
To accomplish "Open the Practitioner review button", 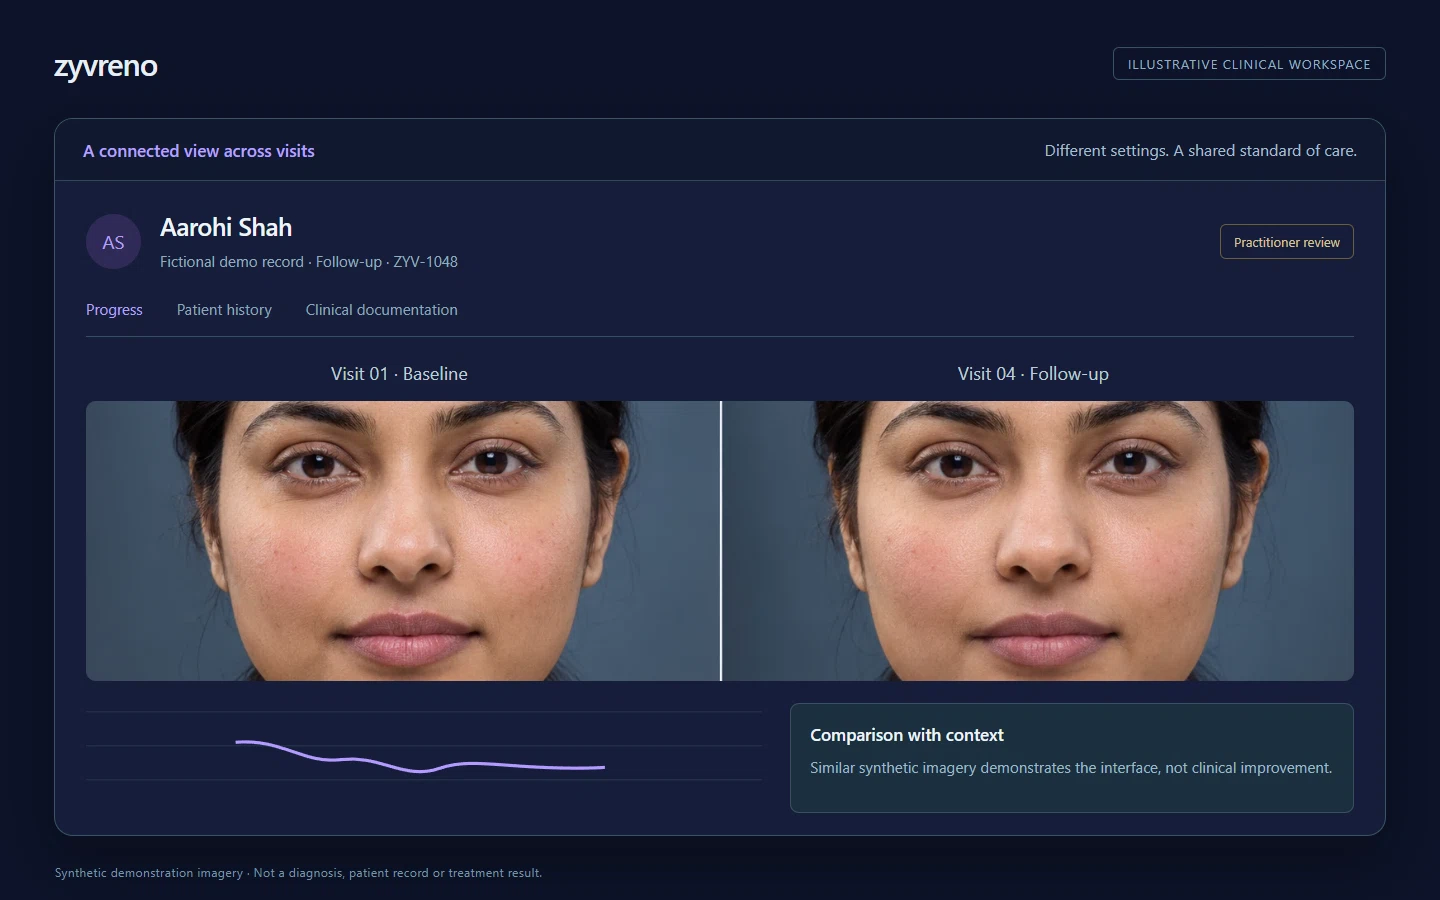I will 1286,242.
